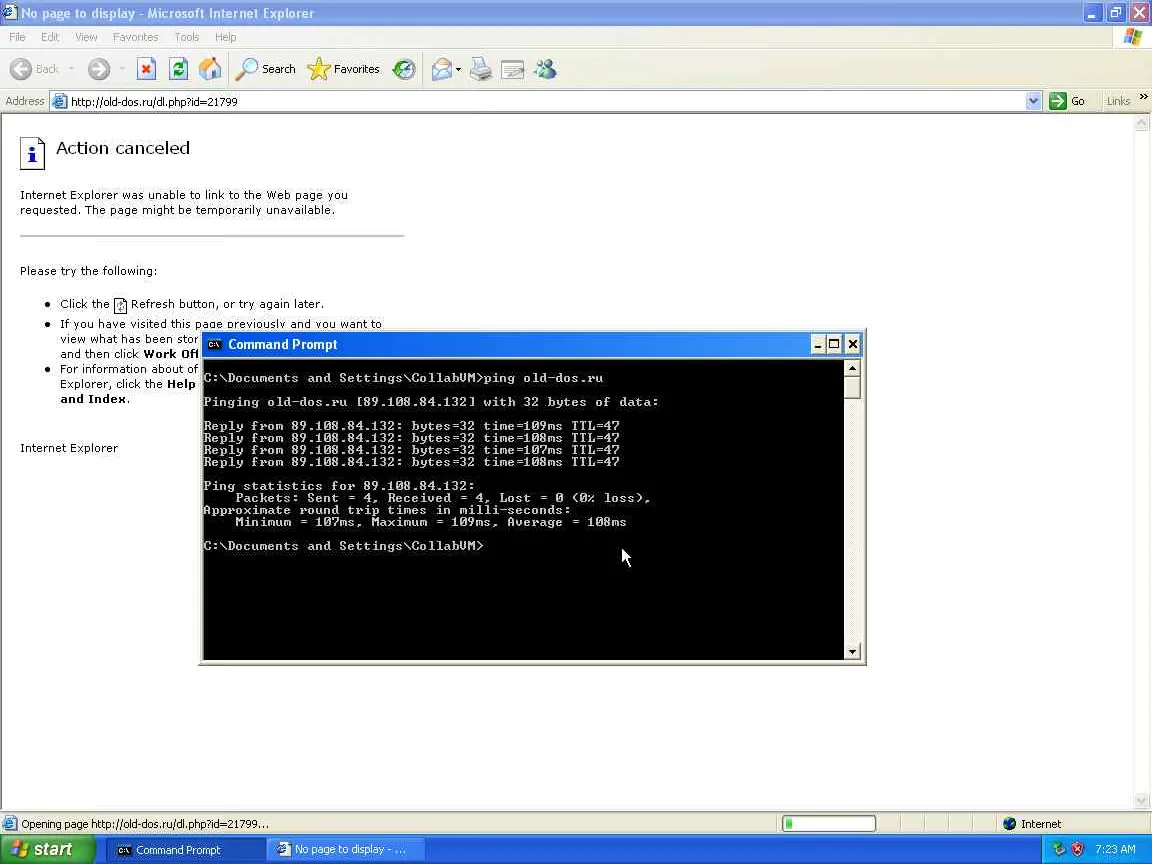Screen dimensions: 1152x864
Task: Open the Messenger icon in toolbar
Action: 546,69
